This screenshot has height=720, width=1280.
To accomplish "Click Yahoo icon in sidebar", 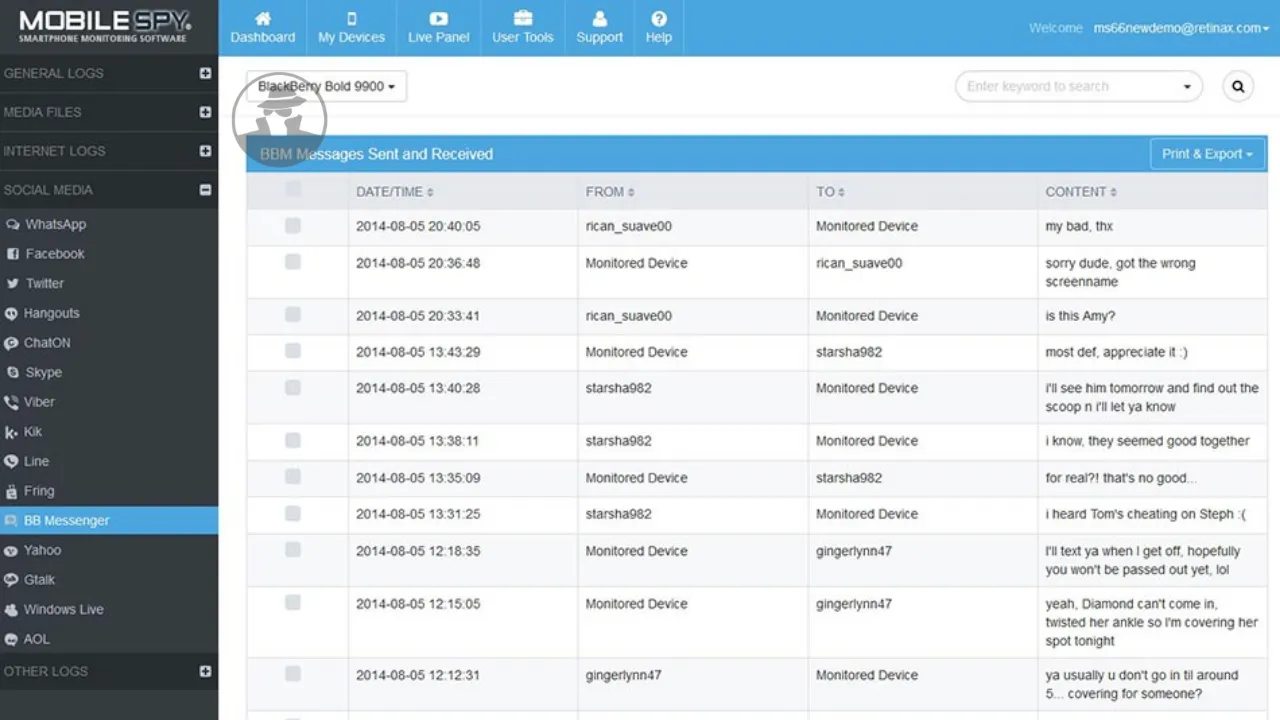I will click(x=12, y=550).
